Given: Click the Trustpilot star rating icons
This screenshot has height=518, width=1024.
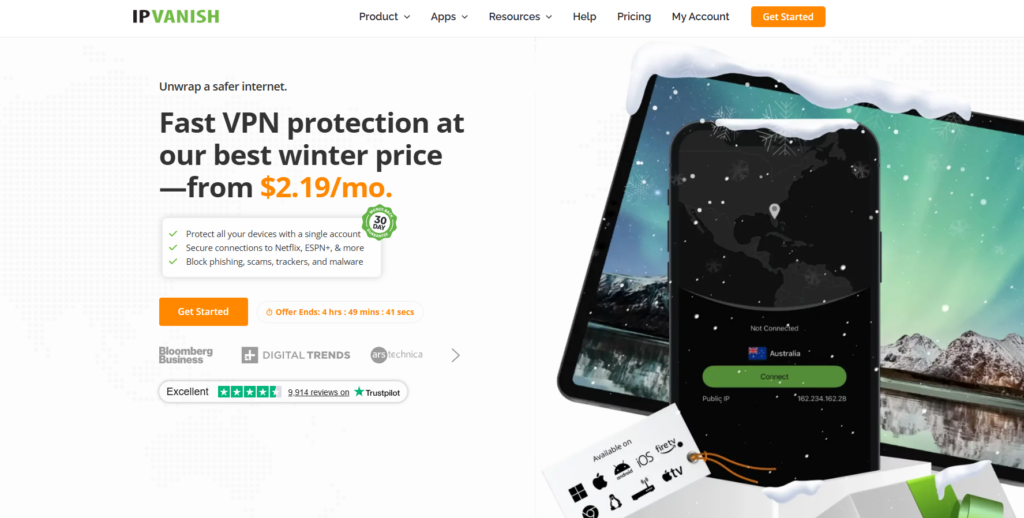Looking at the screenshot, I should [x=249, y=392].
